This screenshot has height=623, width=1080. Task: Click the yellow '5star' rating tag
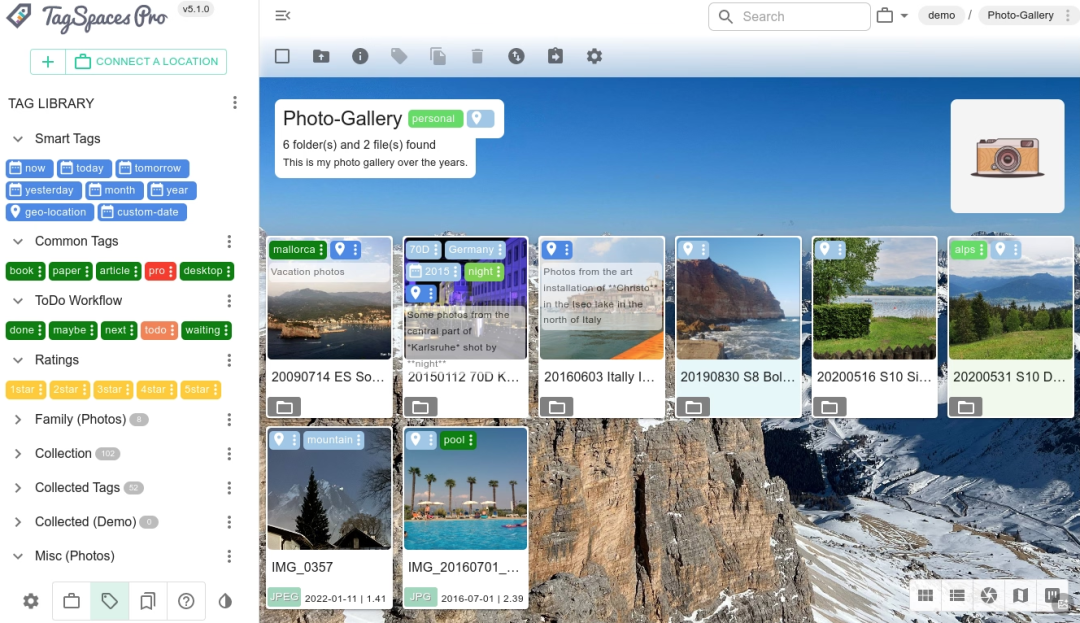[200, 389]
